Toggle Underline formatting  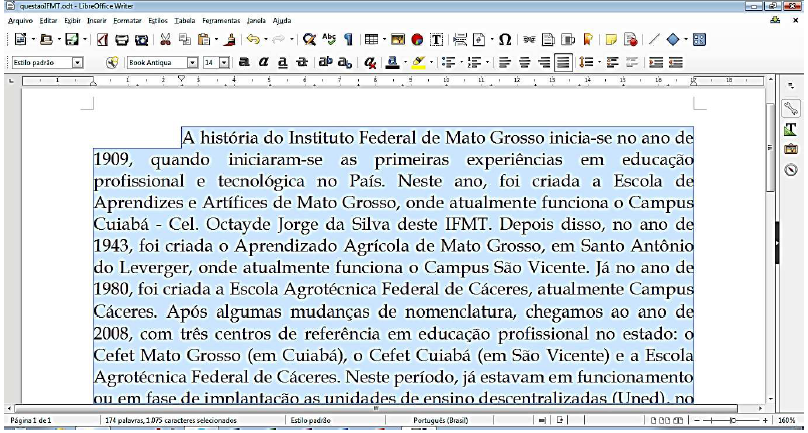tap(282, 62)
